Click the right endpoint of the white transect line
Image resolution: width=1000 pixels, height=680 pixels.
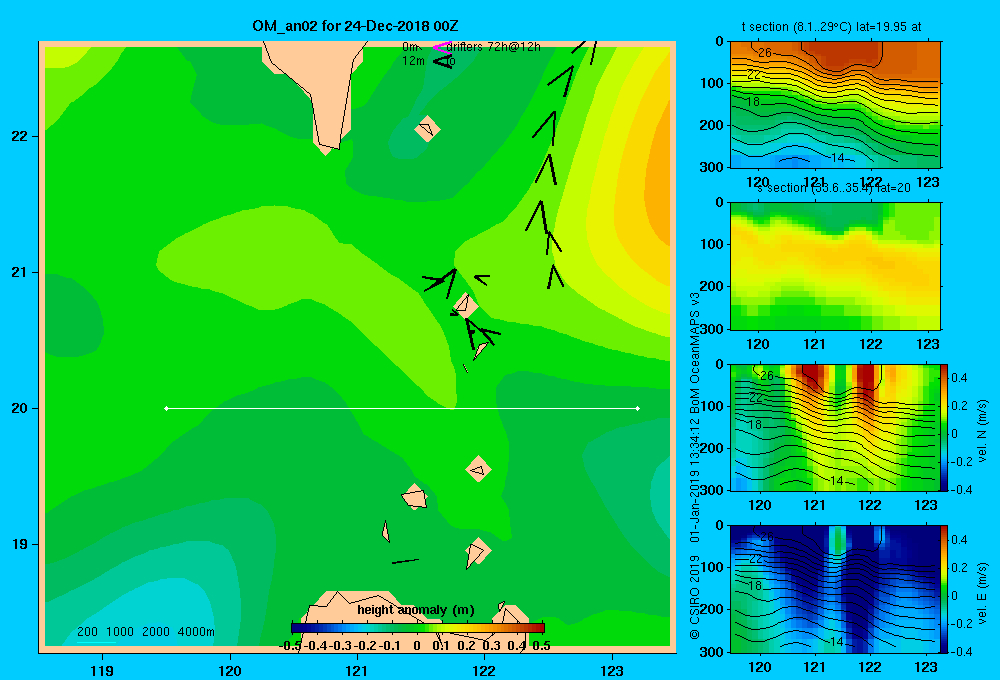click(x=638, y=408)
